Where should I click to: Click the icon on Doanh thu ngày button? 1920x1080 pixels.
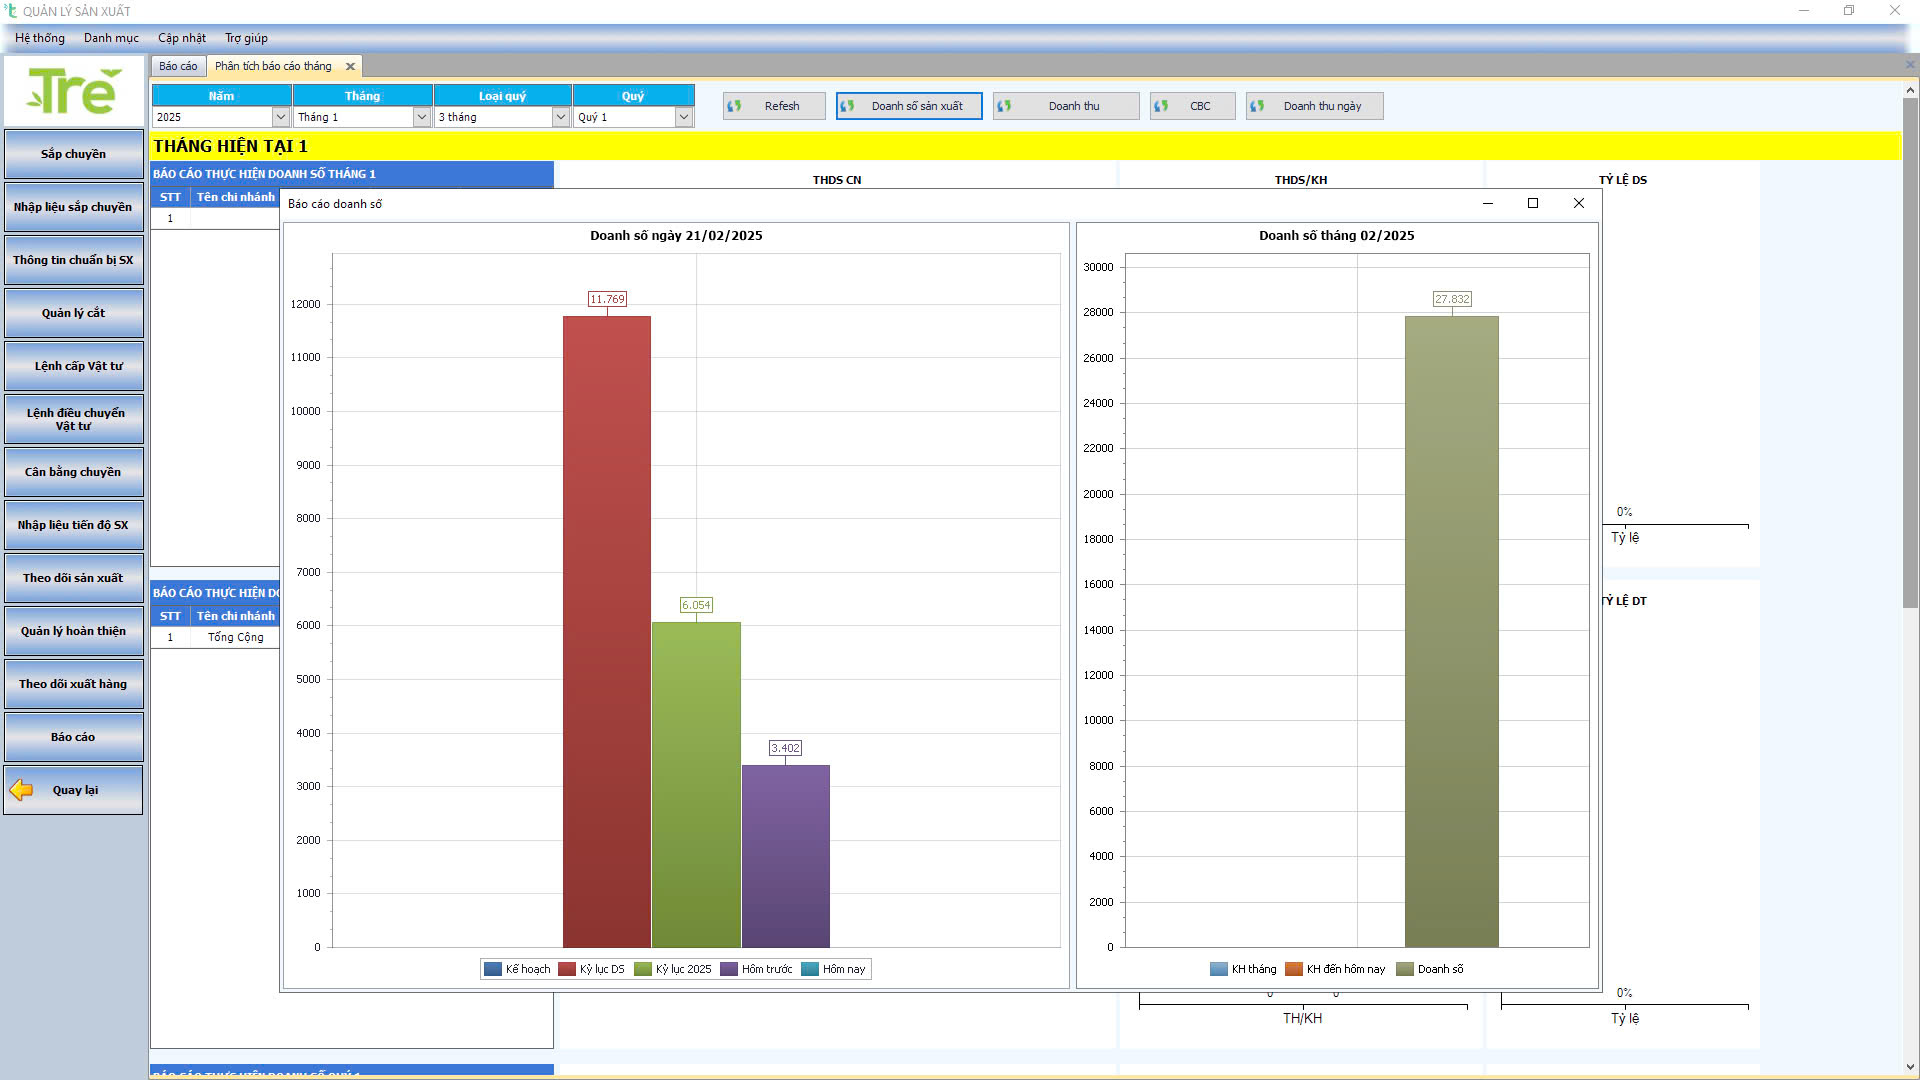[x=1257, y=106]
